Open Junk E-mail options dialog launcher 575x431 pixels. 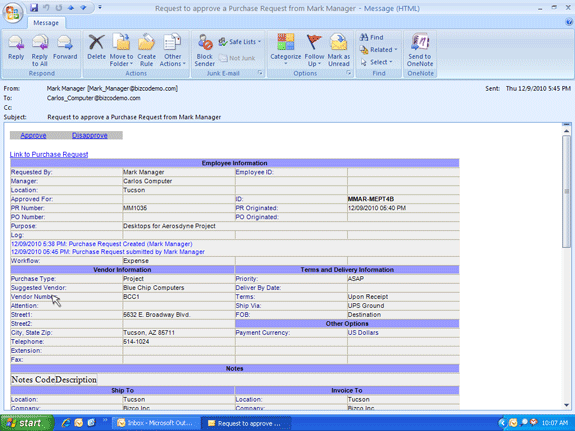260,73
